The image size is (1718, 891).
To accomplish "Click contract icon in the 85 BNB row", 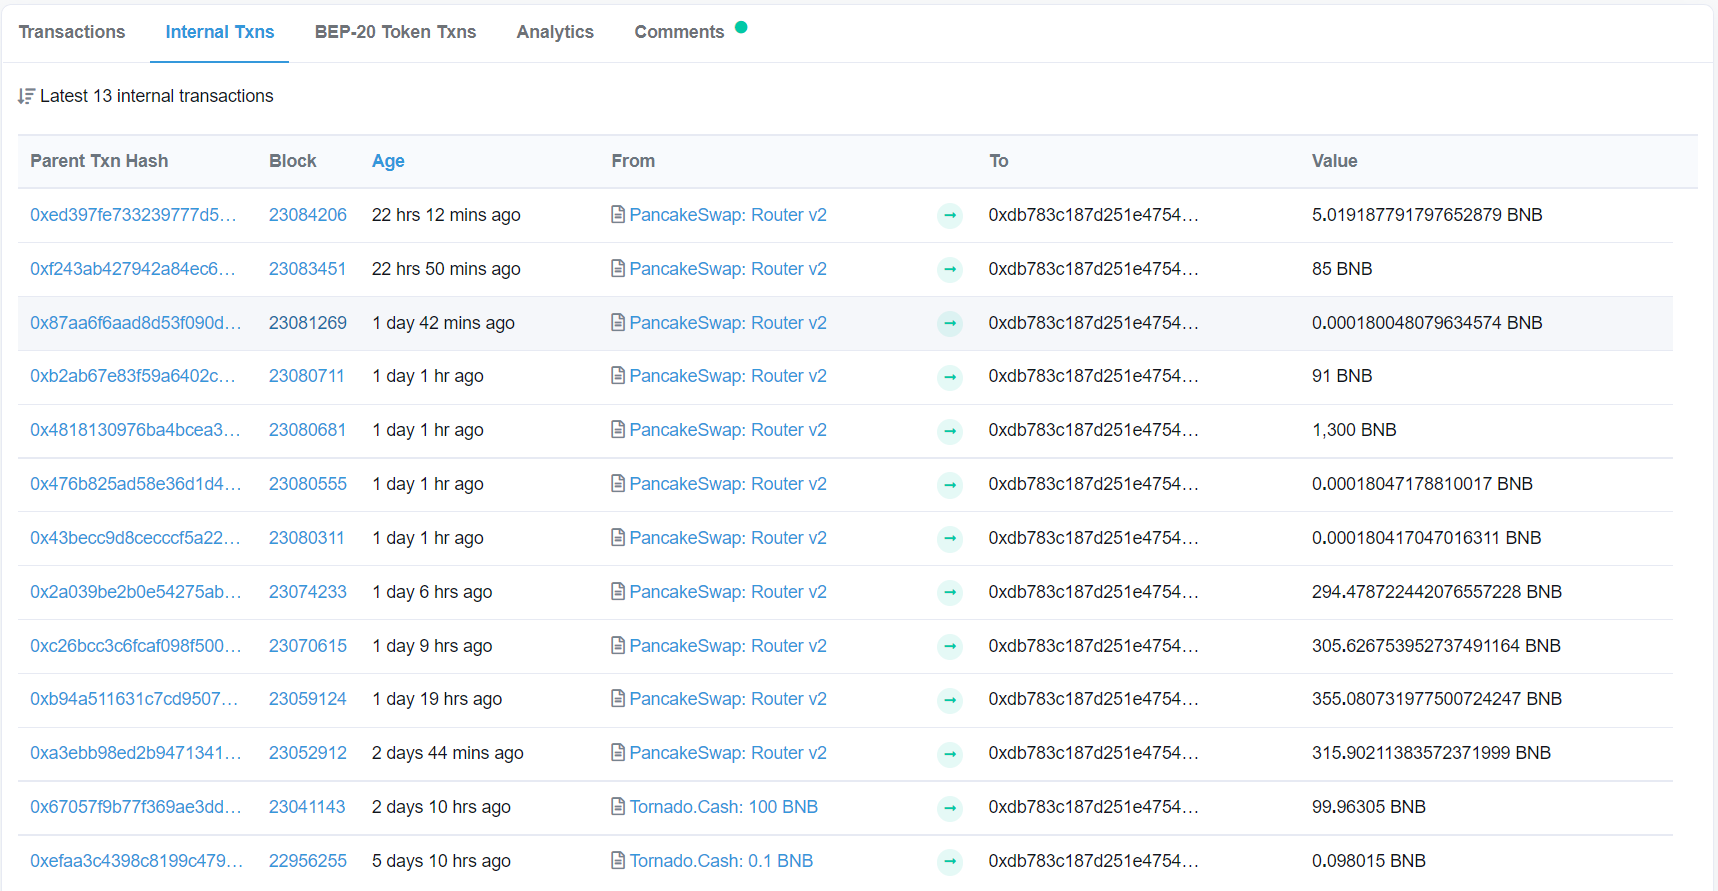I will pyautogui.click(x=618, y=269).
